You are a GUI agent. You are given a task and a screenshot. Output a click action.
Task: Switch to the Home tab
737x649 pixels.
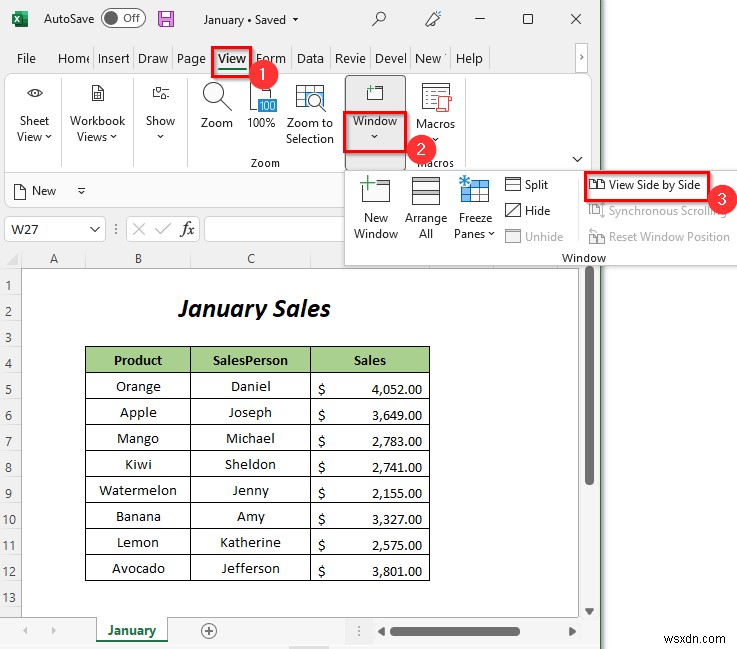click(x=73, y=58)
